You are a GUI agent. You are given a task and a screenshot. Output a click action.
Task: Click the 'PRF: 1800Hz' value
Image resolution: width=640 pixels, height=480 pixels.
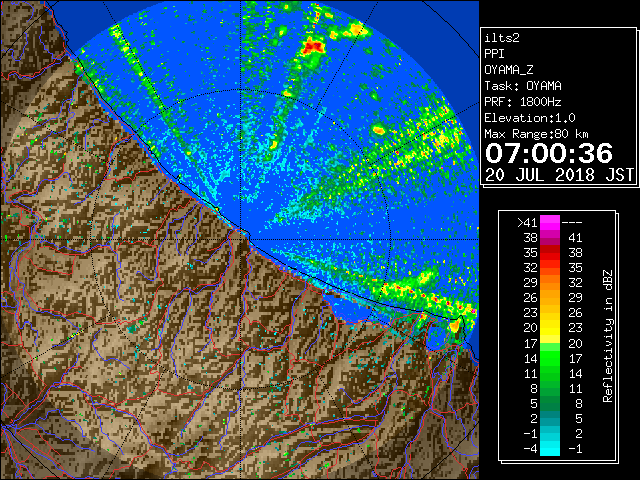[523, 102]
